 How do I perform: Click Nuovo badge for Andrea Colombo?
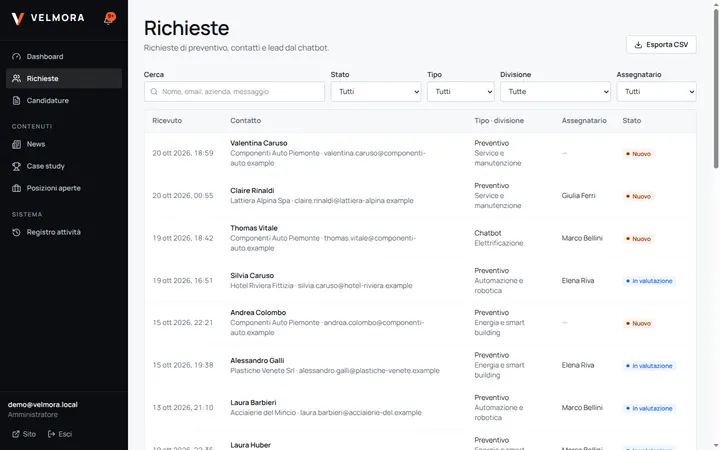638,323
